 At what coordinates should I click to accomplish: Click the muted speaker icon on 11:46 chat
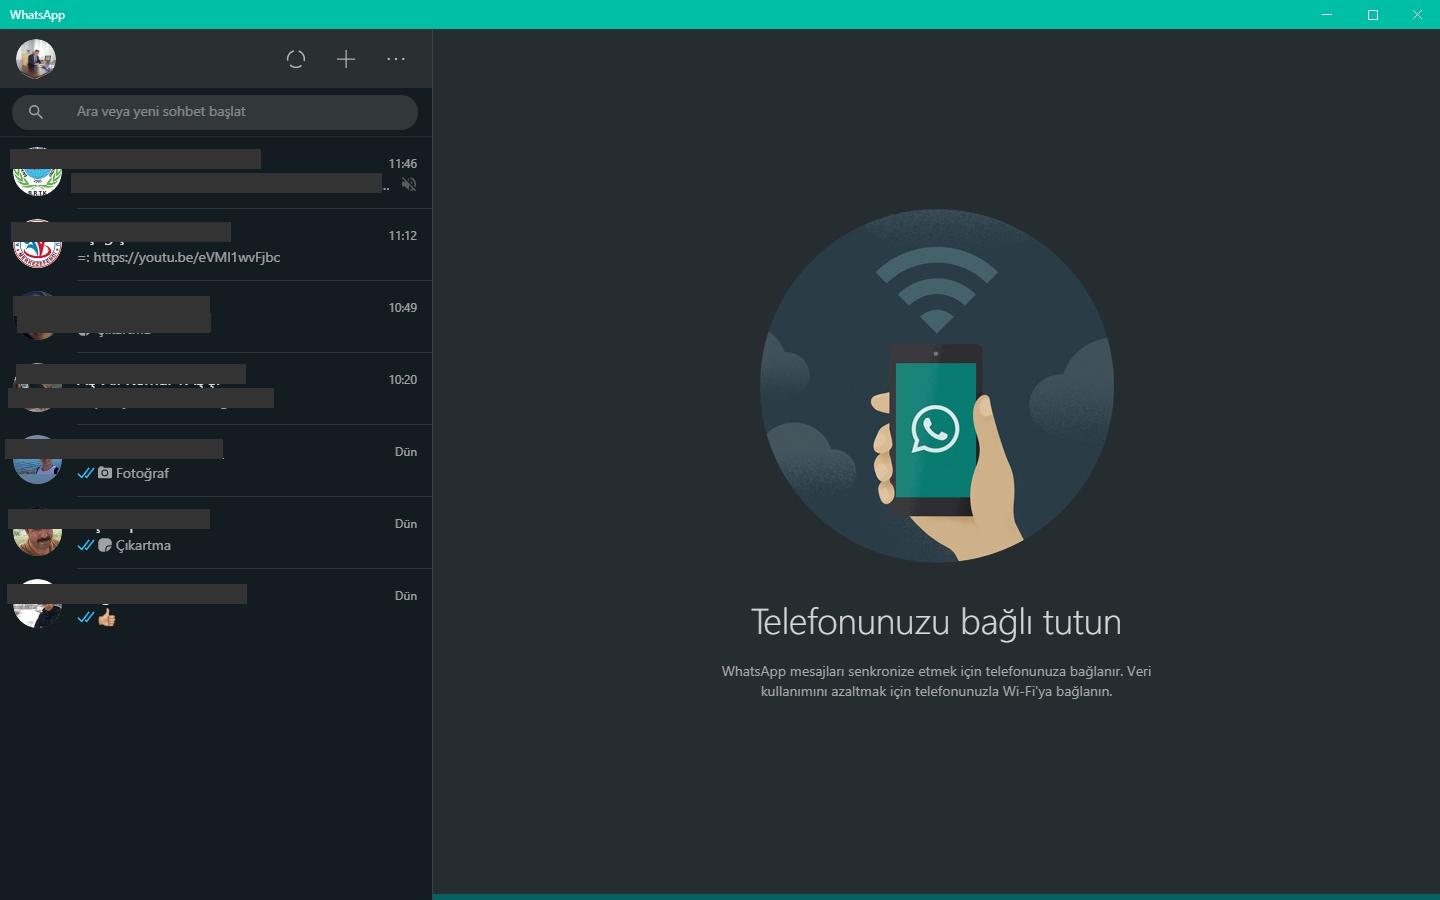[409, 184]
